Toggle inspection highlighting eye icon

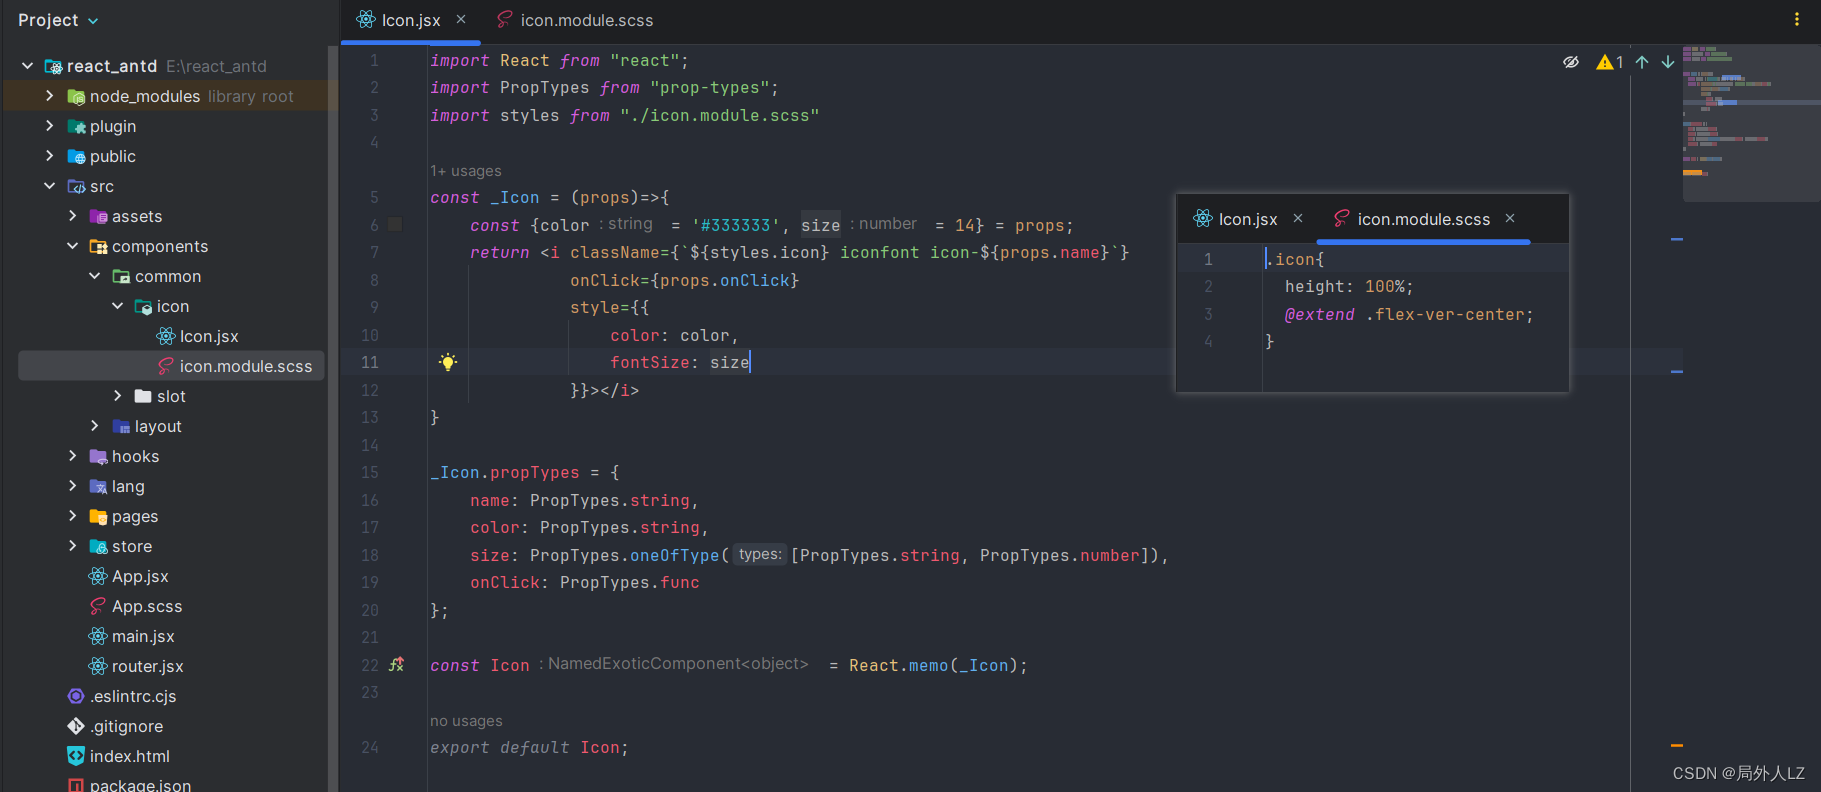[x=1571, y=62]
